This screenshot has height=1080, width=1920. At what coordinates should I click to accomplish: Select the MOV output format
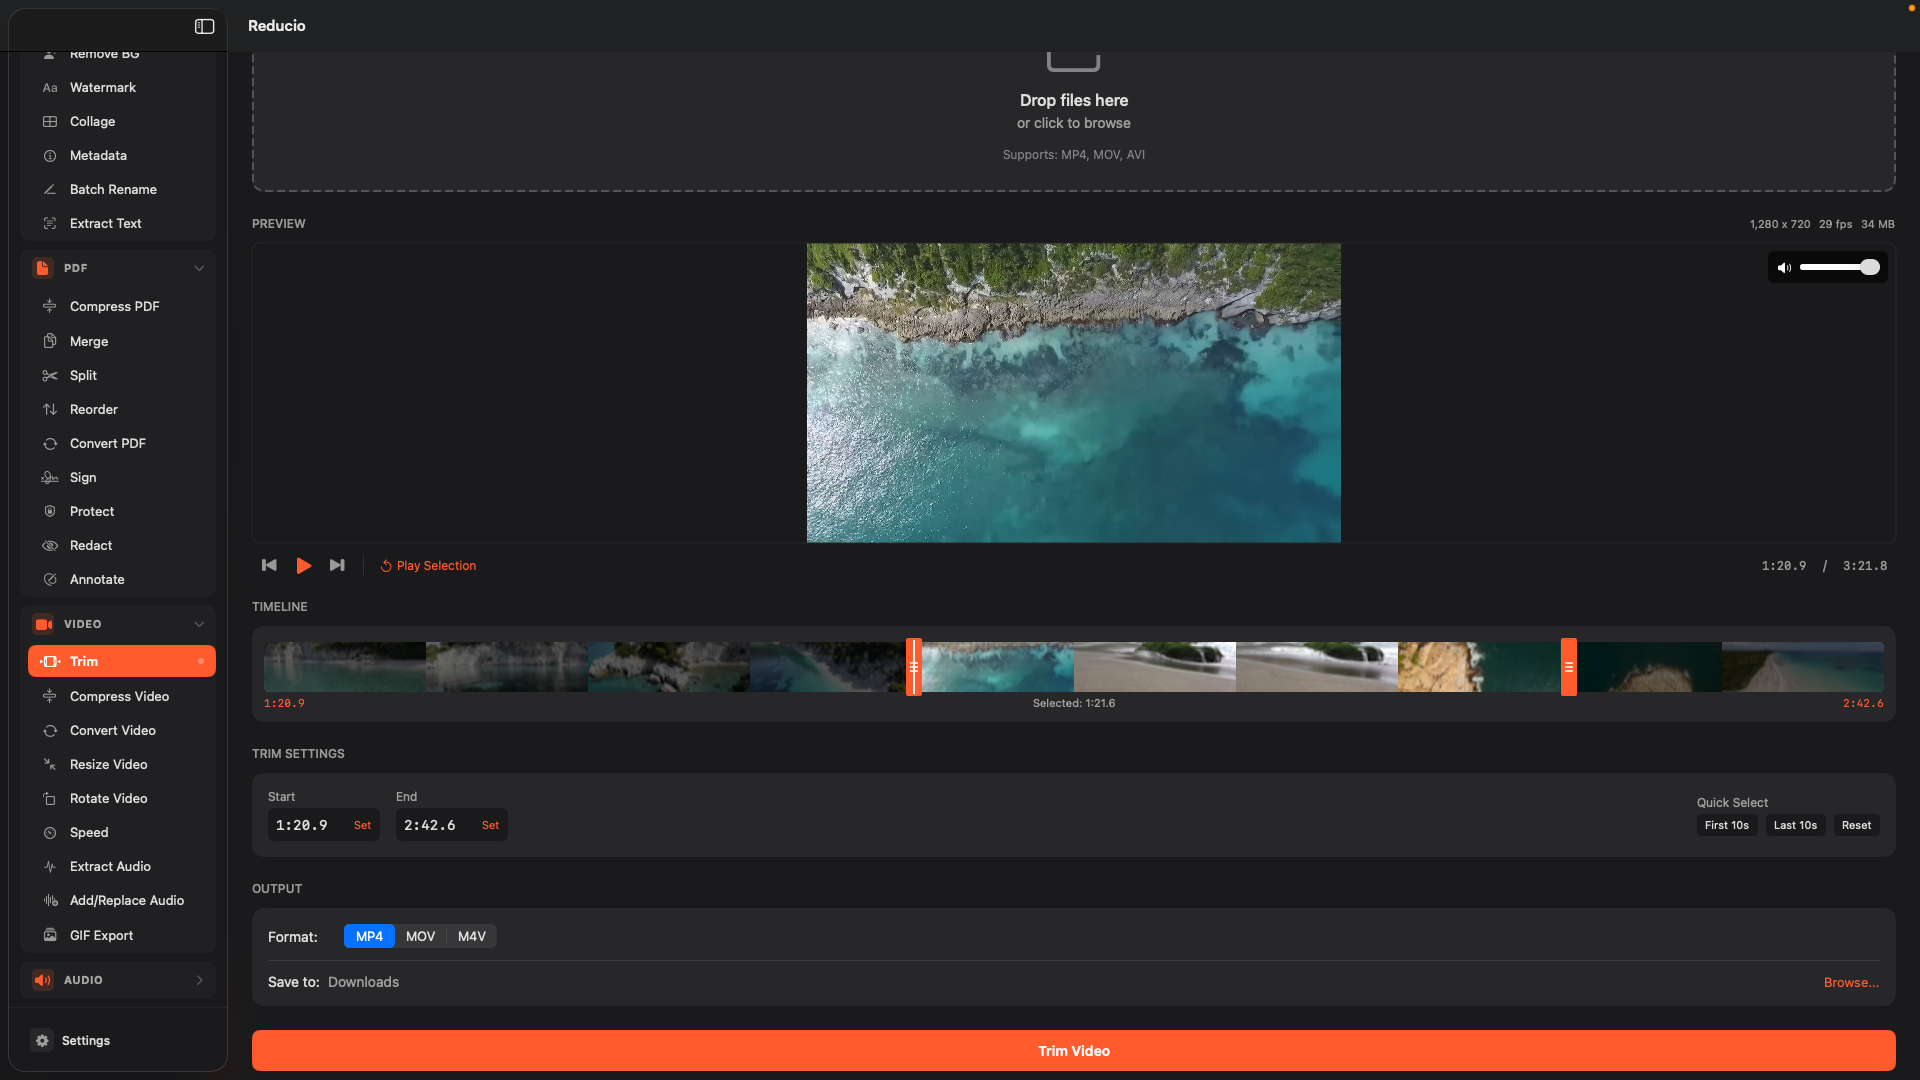pos(420,936)
